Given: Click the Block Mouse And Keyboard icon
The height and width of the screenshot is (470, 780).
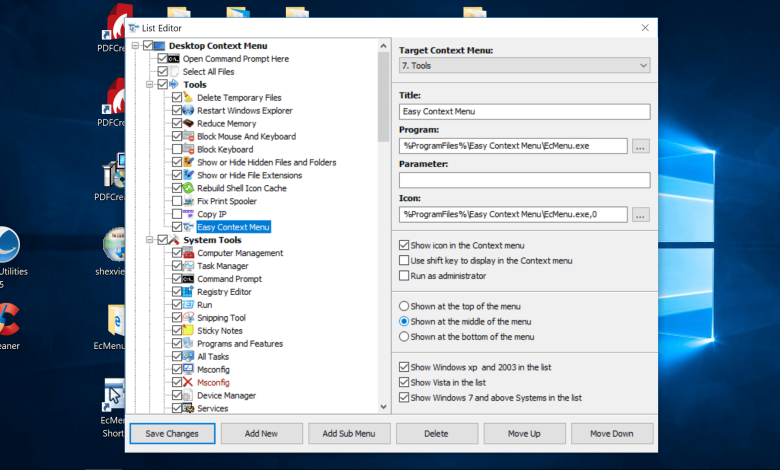Looking at the screenshot, I should click(188, 136).
